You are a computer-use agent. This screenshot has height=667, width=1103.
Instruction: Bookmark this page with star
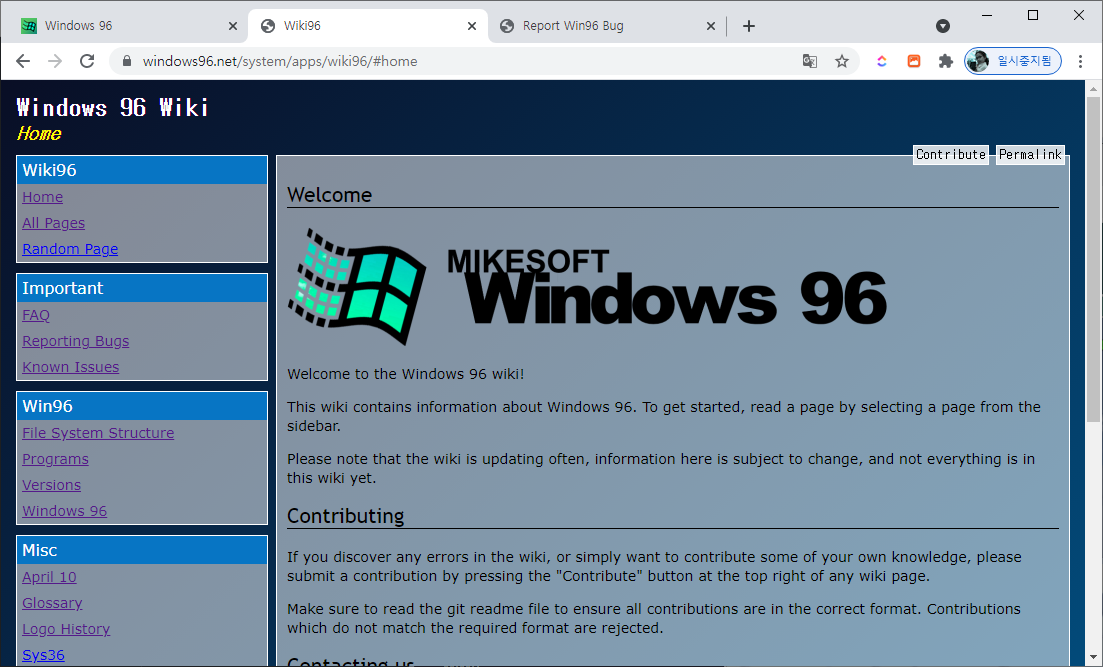(x=842, y=61)
